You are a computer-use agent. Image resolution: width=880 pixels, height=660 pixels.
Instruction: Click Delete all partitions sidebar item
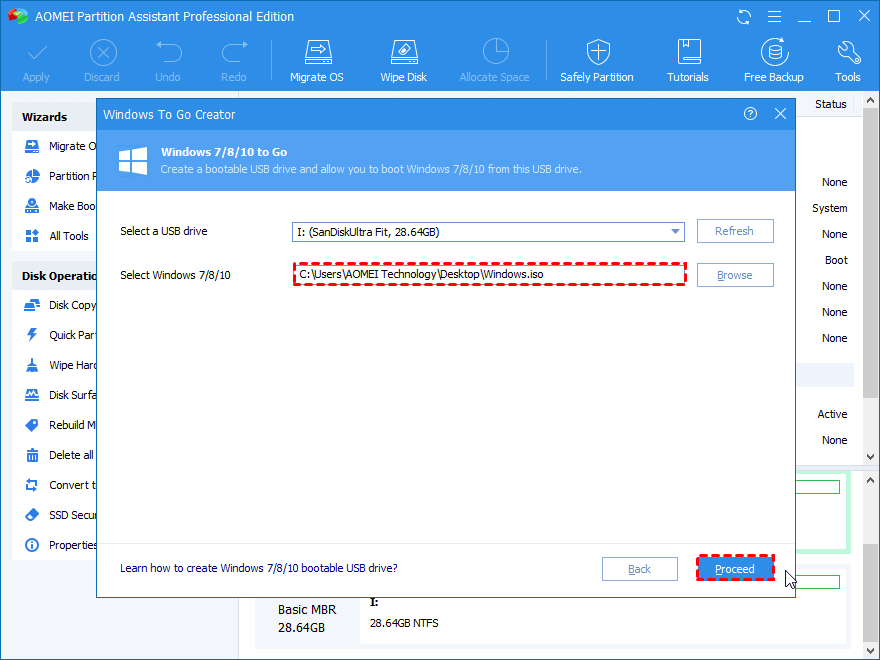click(x=60, y=455)
